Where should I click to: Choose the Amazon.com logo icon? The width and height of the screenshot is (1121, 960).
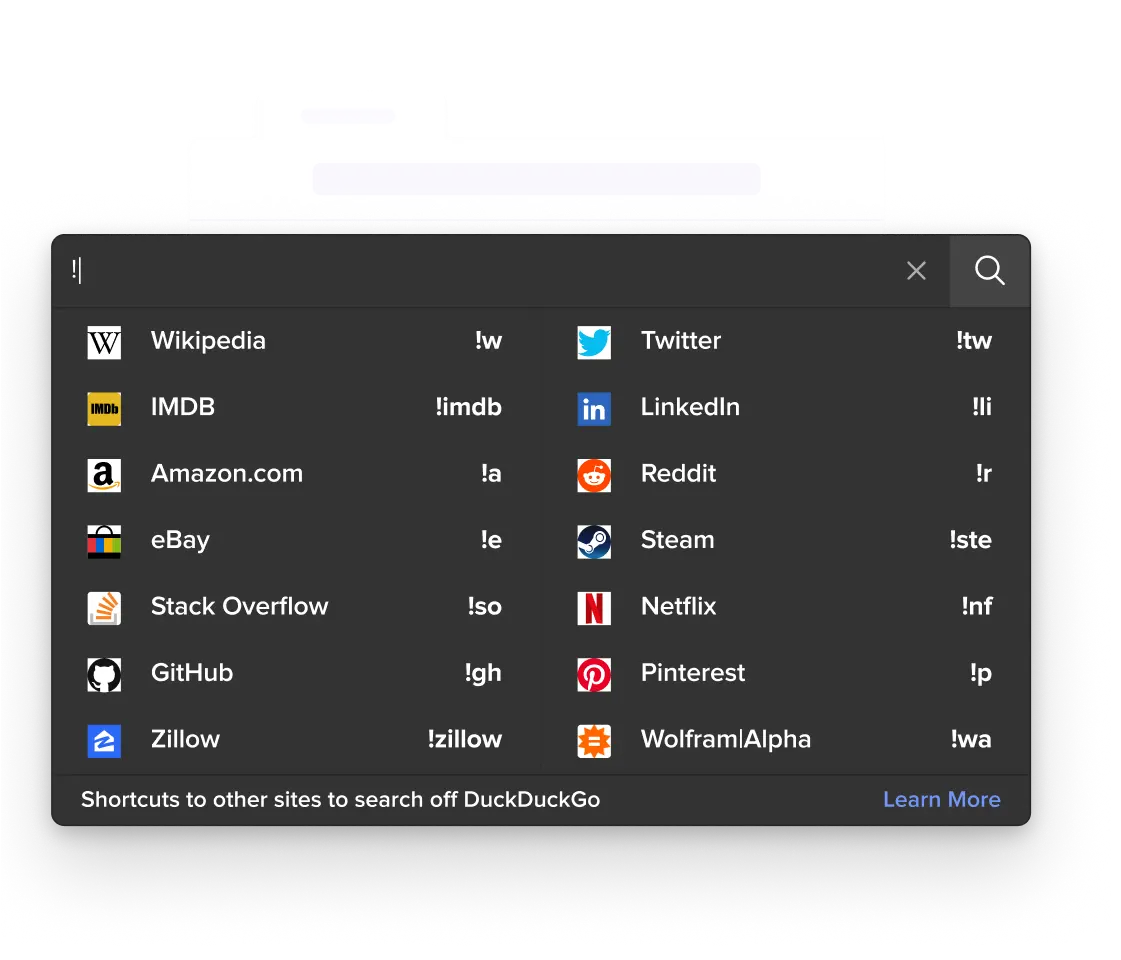[104, 475]
